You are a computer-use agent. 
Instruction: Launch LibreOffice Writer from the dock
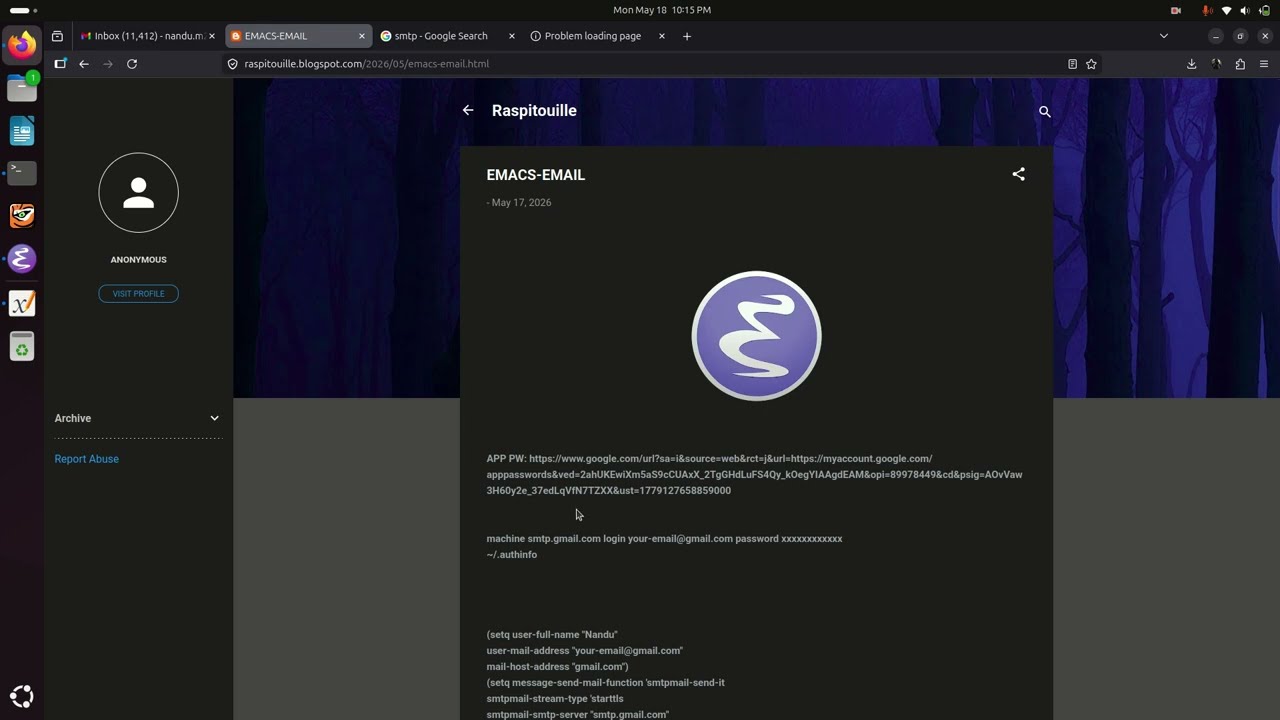22,131
